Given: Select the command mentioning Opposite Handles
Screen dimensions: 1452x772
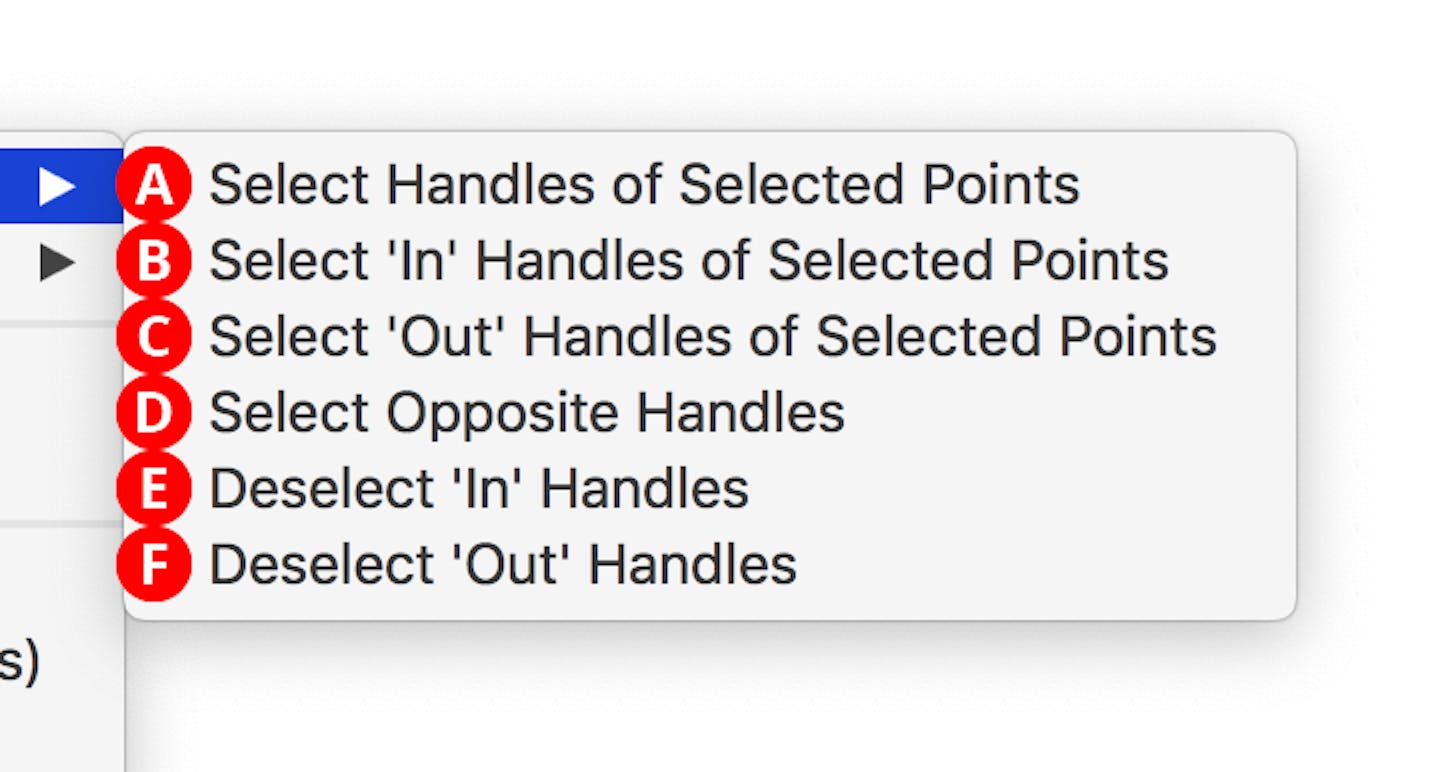Looking at the screenshot, I should coord(525,411).
